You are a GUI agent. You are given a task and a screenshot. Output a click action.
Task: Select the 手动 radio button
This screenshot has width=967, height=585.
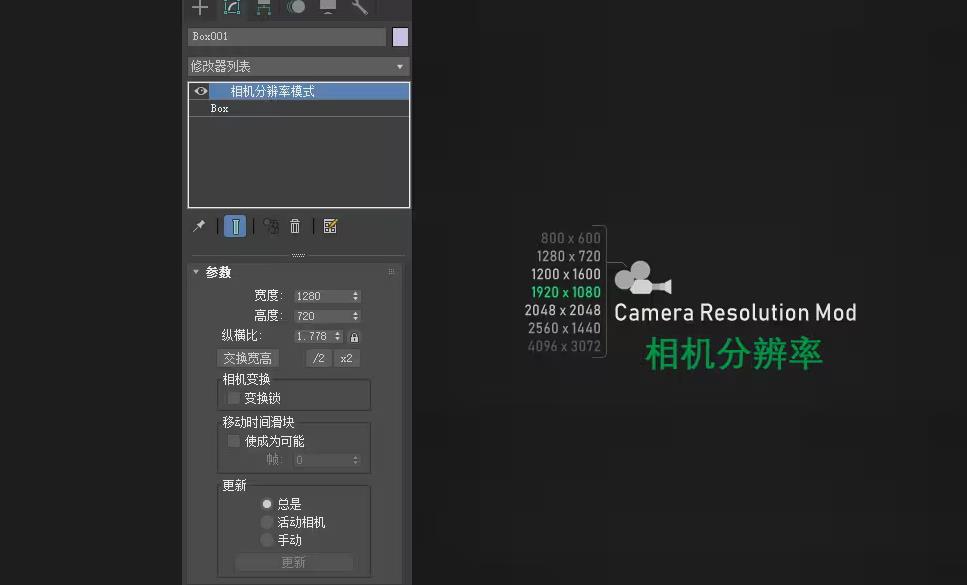pyautogui.click(x=266, y=541)
